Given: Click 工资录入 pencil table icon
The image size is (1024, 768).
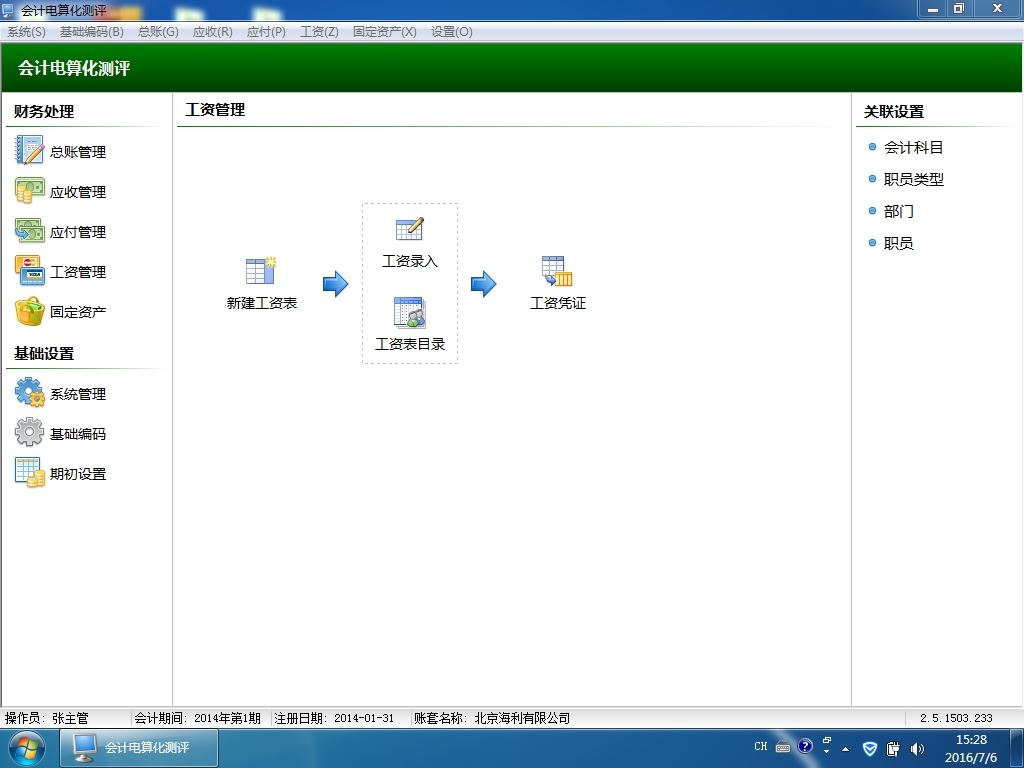Looking at the screenshot, I should click(x=409, y=229).
